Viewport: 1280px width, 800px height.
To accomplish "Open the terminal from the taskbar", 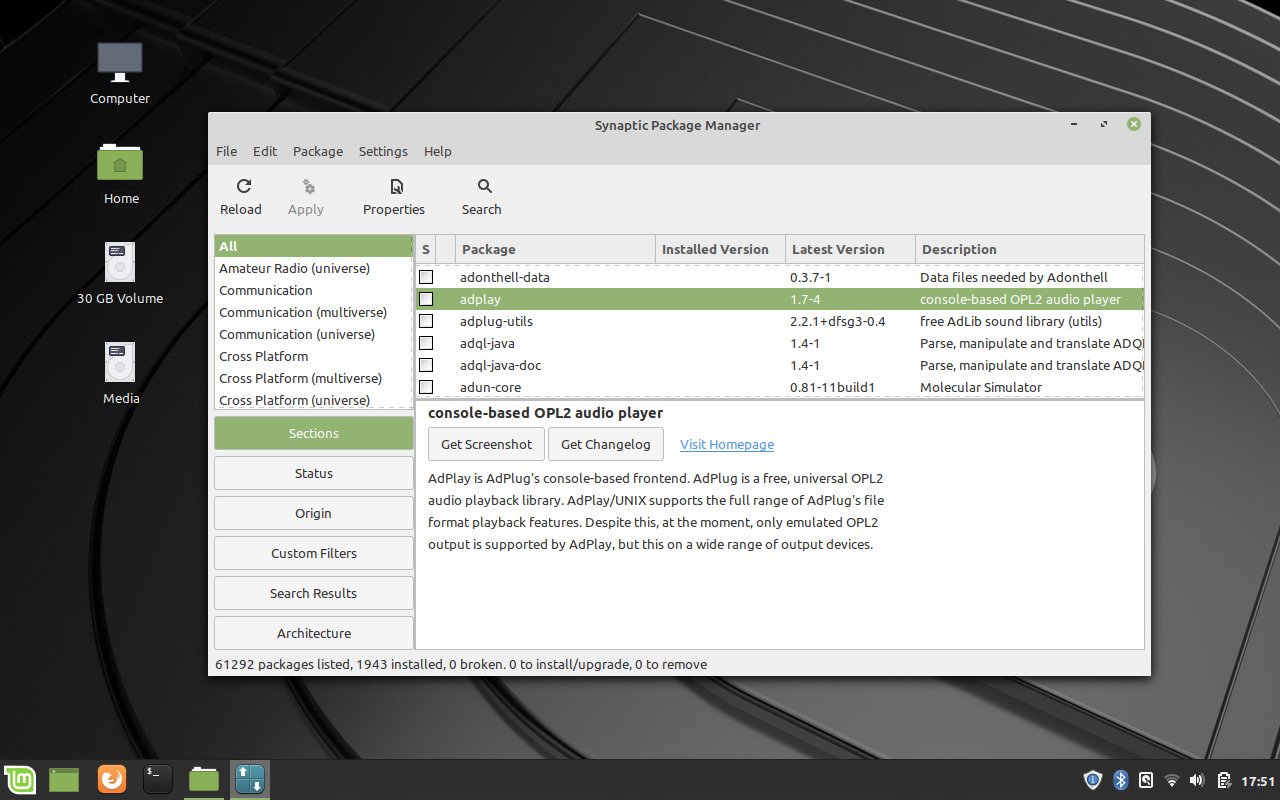I will coord(157,779).
